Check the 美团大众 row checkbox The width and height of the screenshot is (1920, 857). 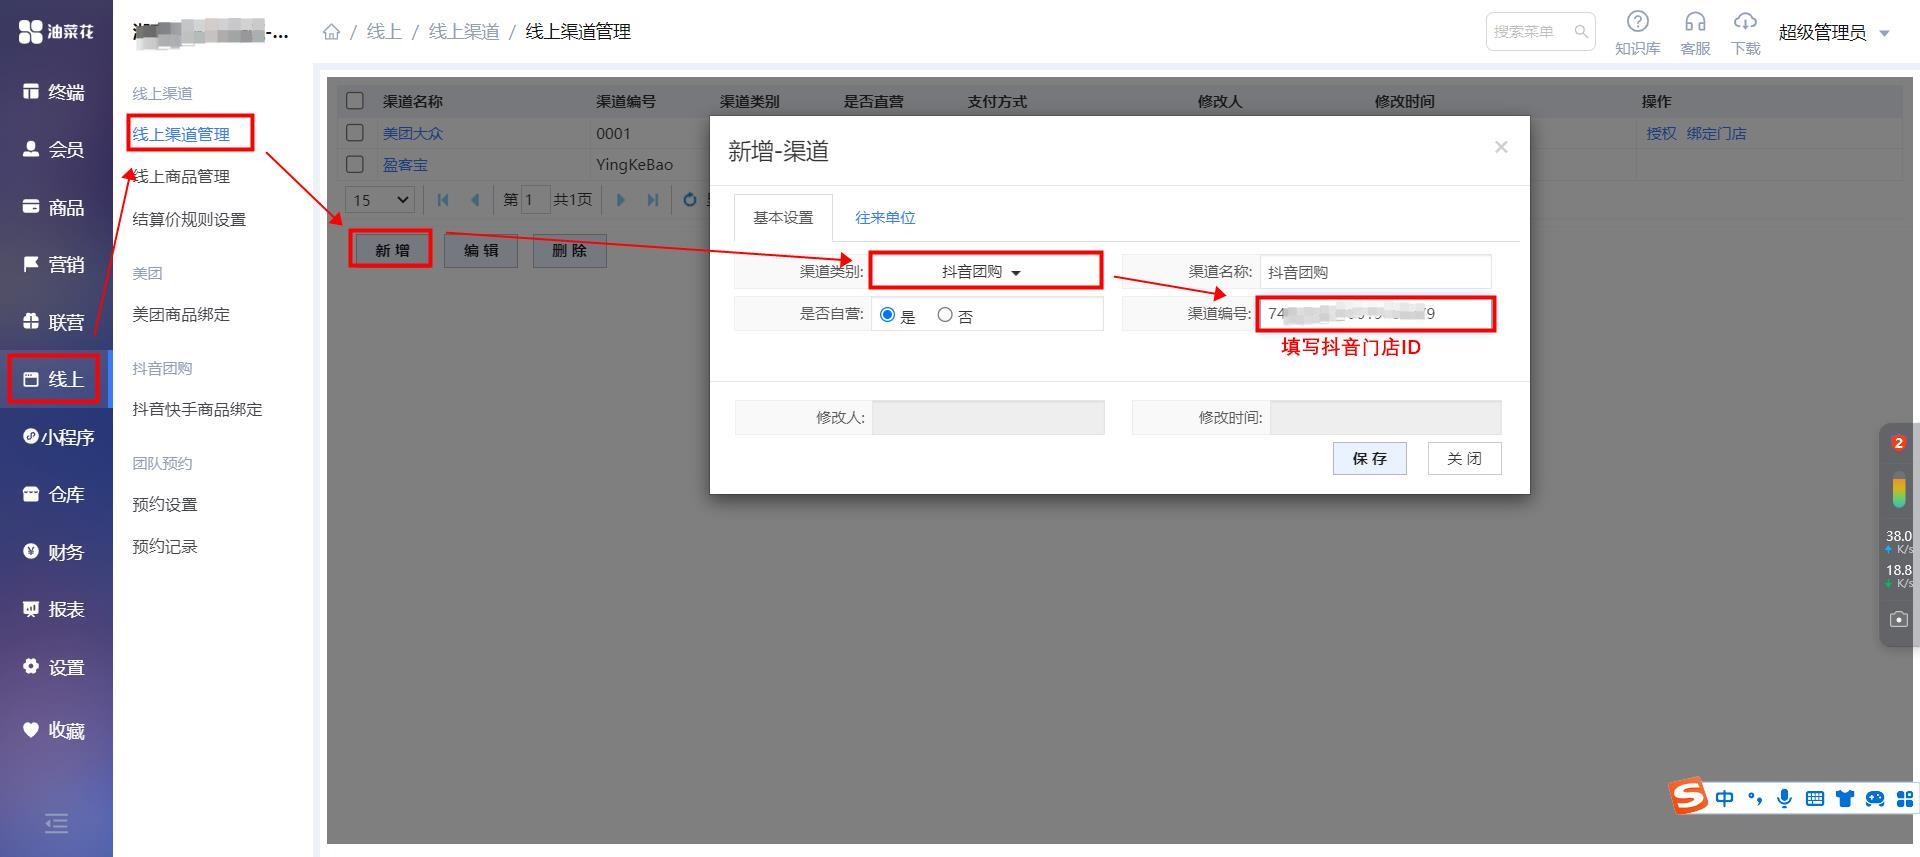[355, 133]
